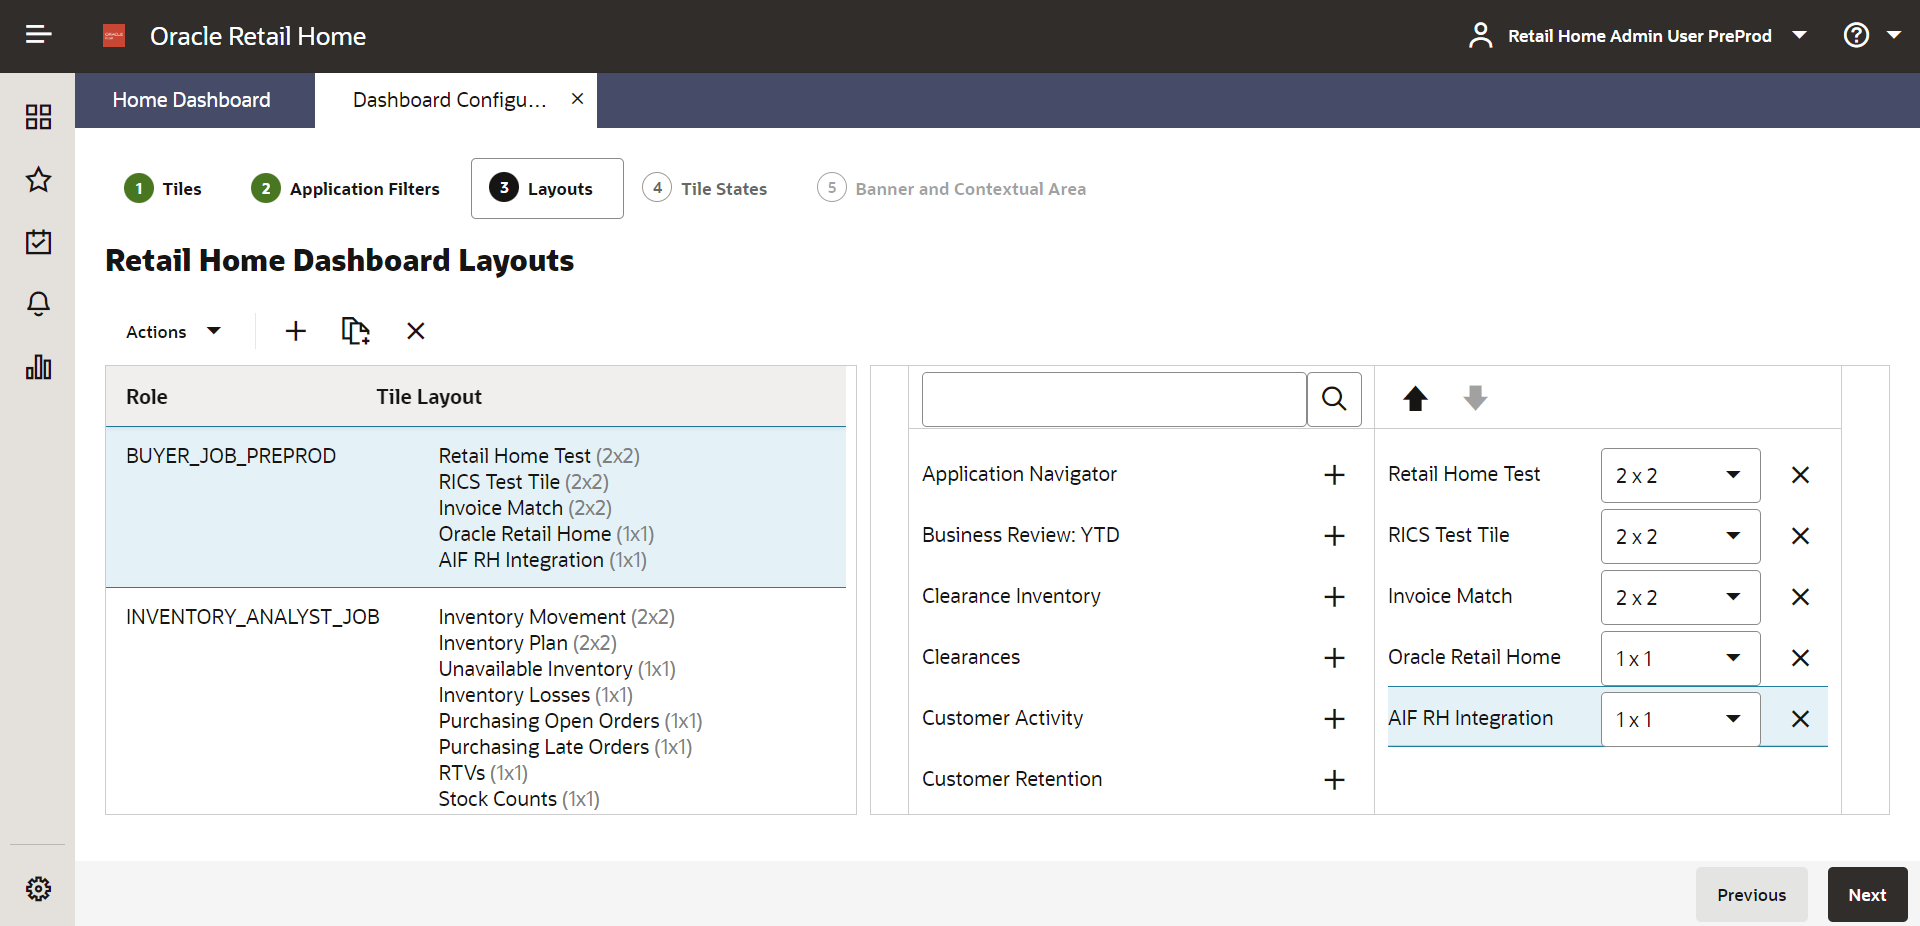The width and height of the screenshot is (1920, 926).
Task: Open application settings gear icon
Action: tap(38, 889)
